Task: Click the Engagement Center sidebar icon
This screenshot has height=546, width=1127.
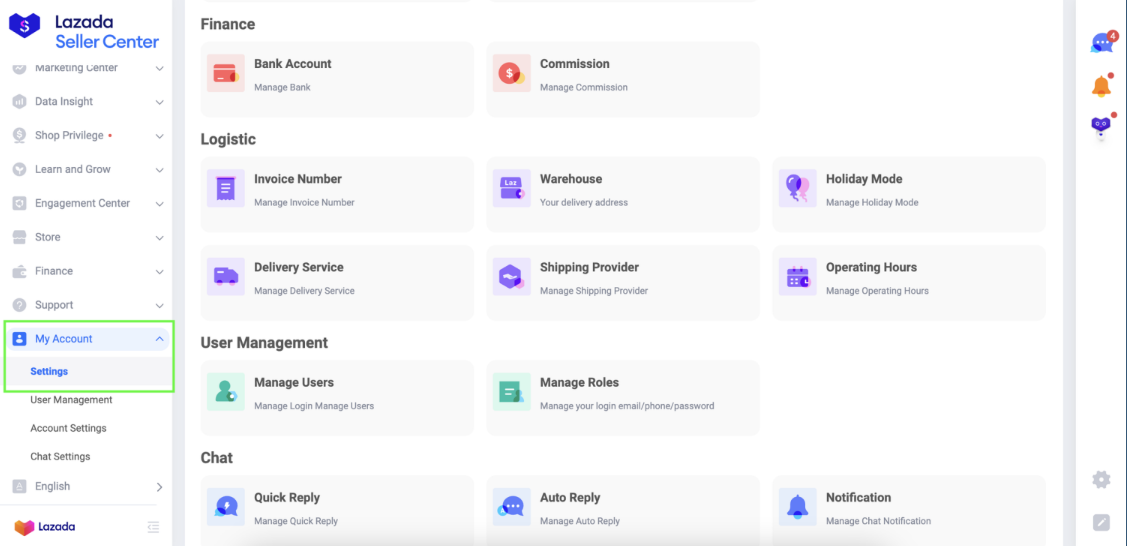Action: (19, 203)
